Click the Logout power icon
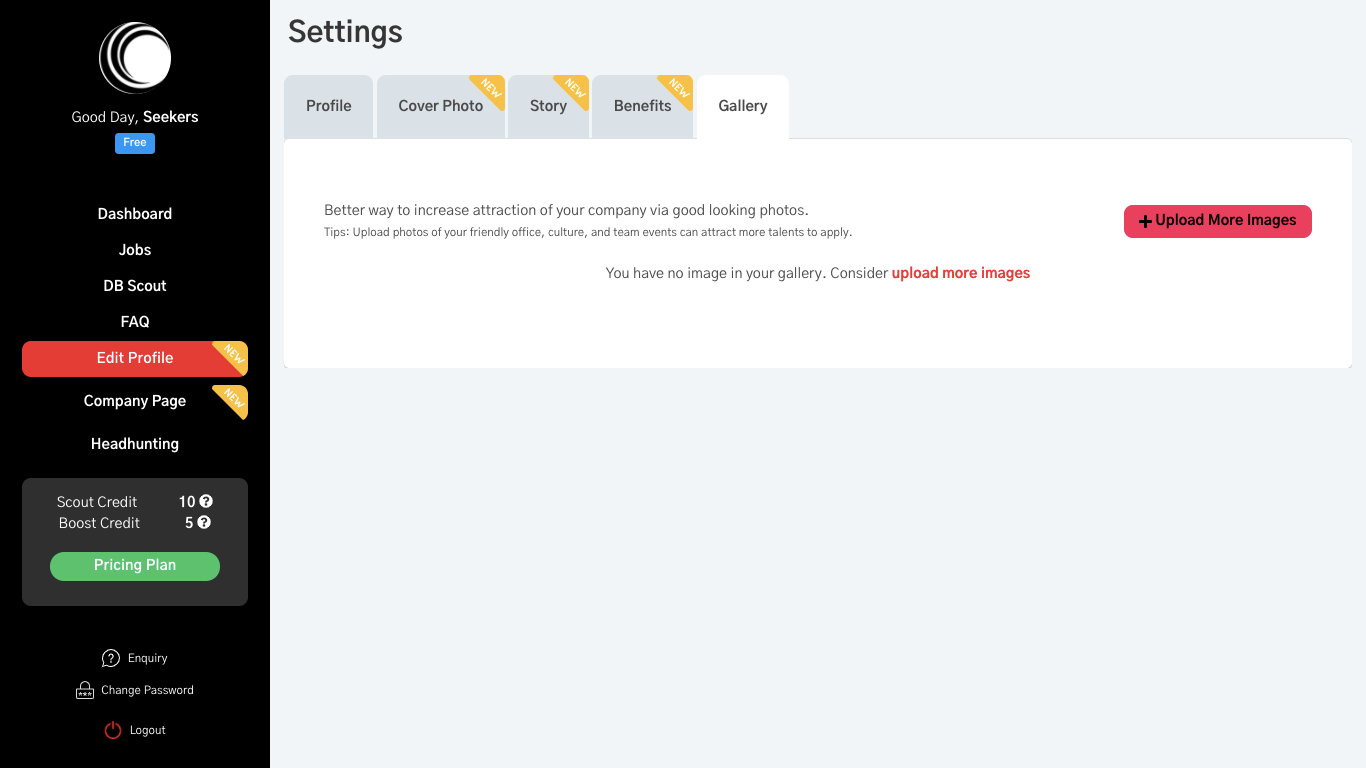This screenshot has width=1366, height=768. point(113,730)
